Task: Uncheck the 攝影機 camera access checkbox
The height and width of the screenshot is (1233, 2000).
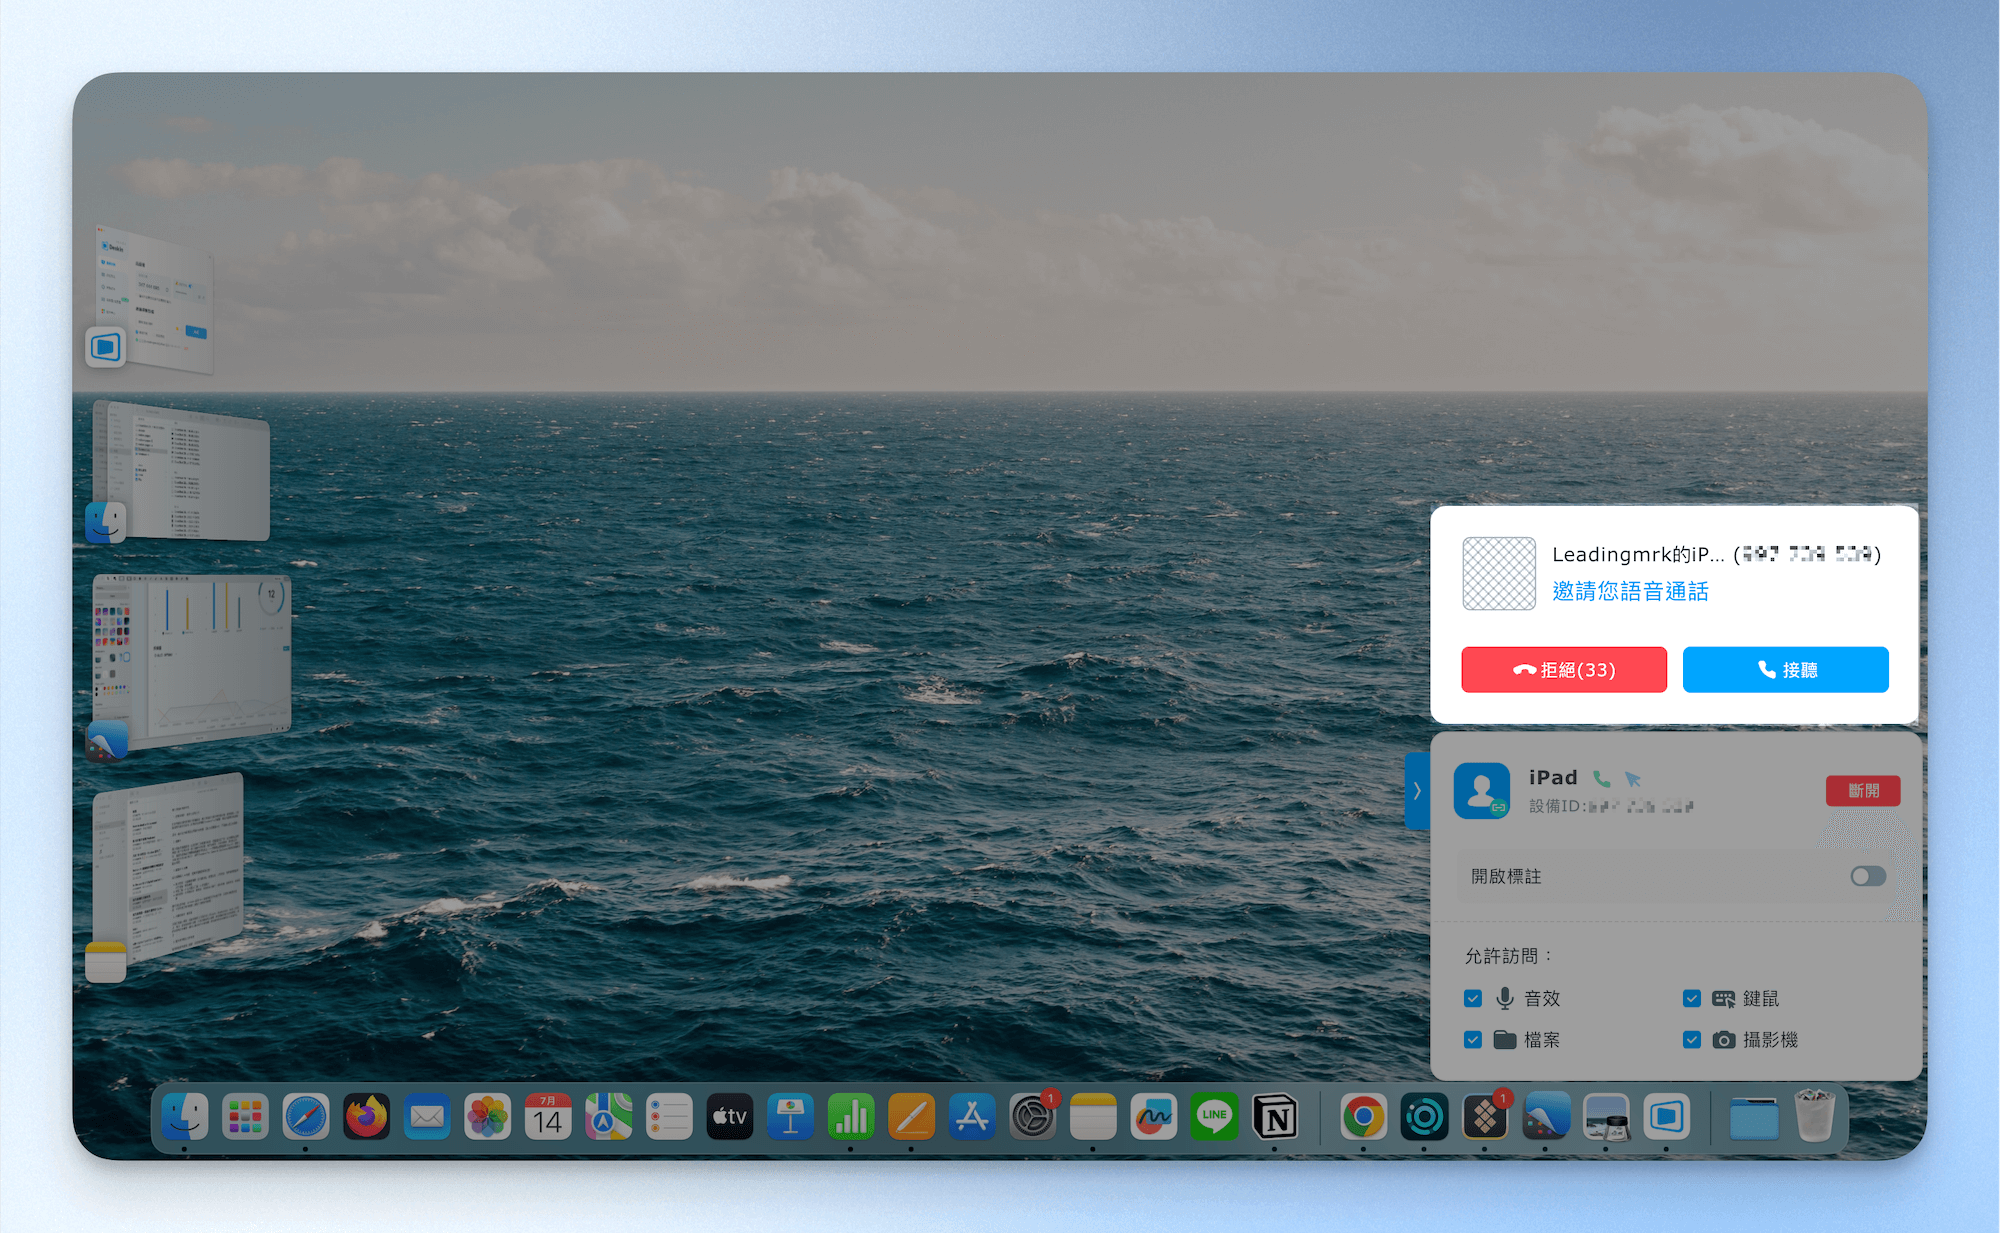Action: click(1692, 1040)
